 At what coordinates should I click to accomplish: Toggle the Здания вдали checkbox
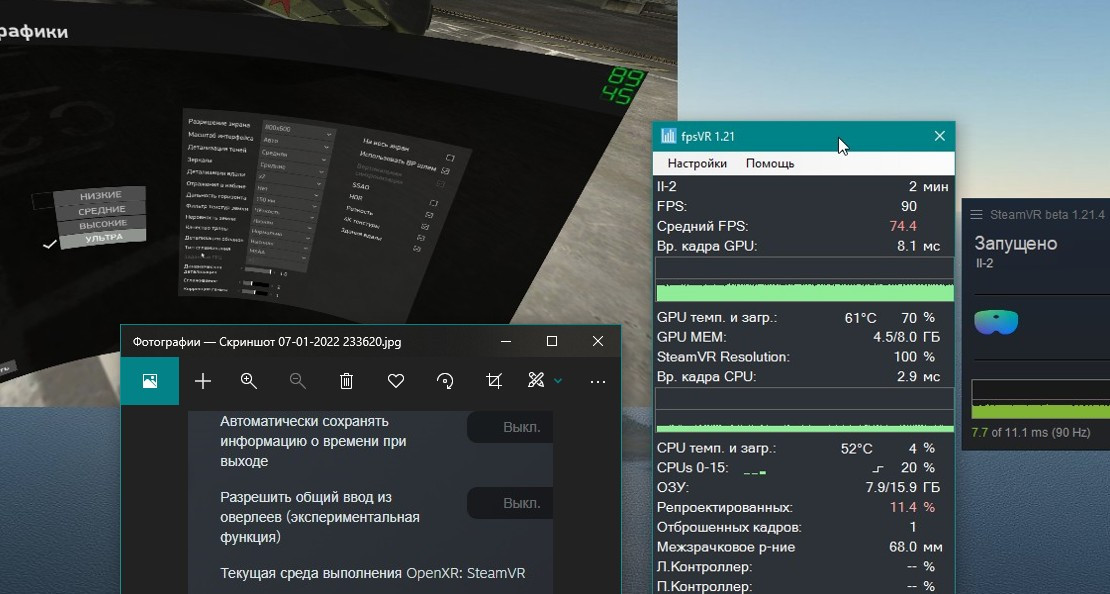tap(417, 249)
